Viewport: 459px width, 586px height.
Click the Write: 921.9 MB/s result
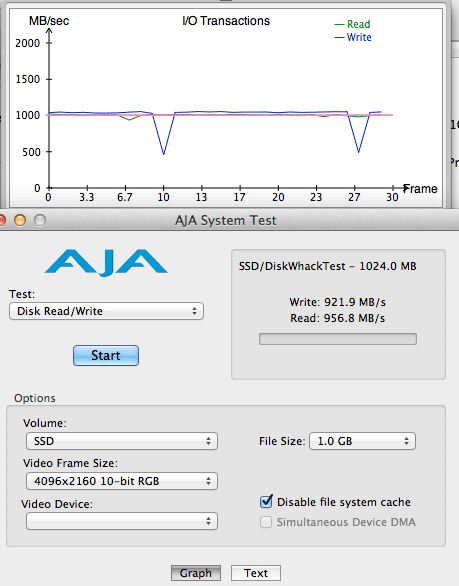coord(338,302)
